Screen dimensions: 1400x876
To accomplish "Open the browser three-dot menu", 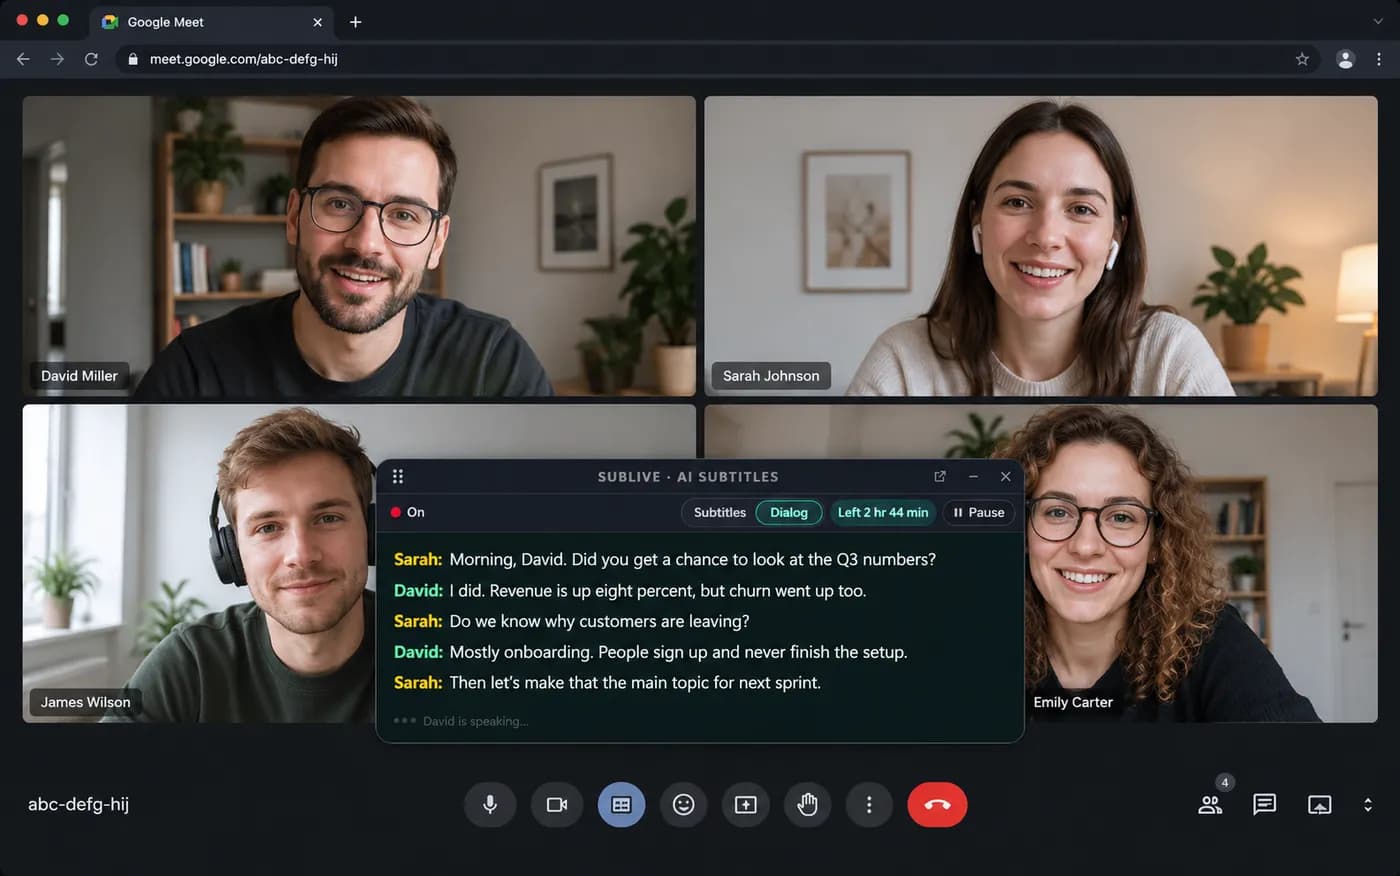I will tap(1379, 59).
